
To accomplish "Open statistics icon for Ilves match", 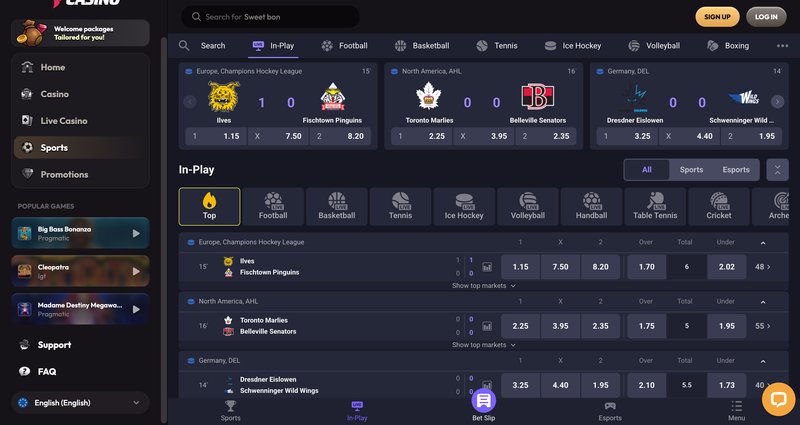I will point(487,267).
